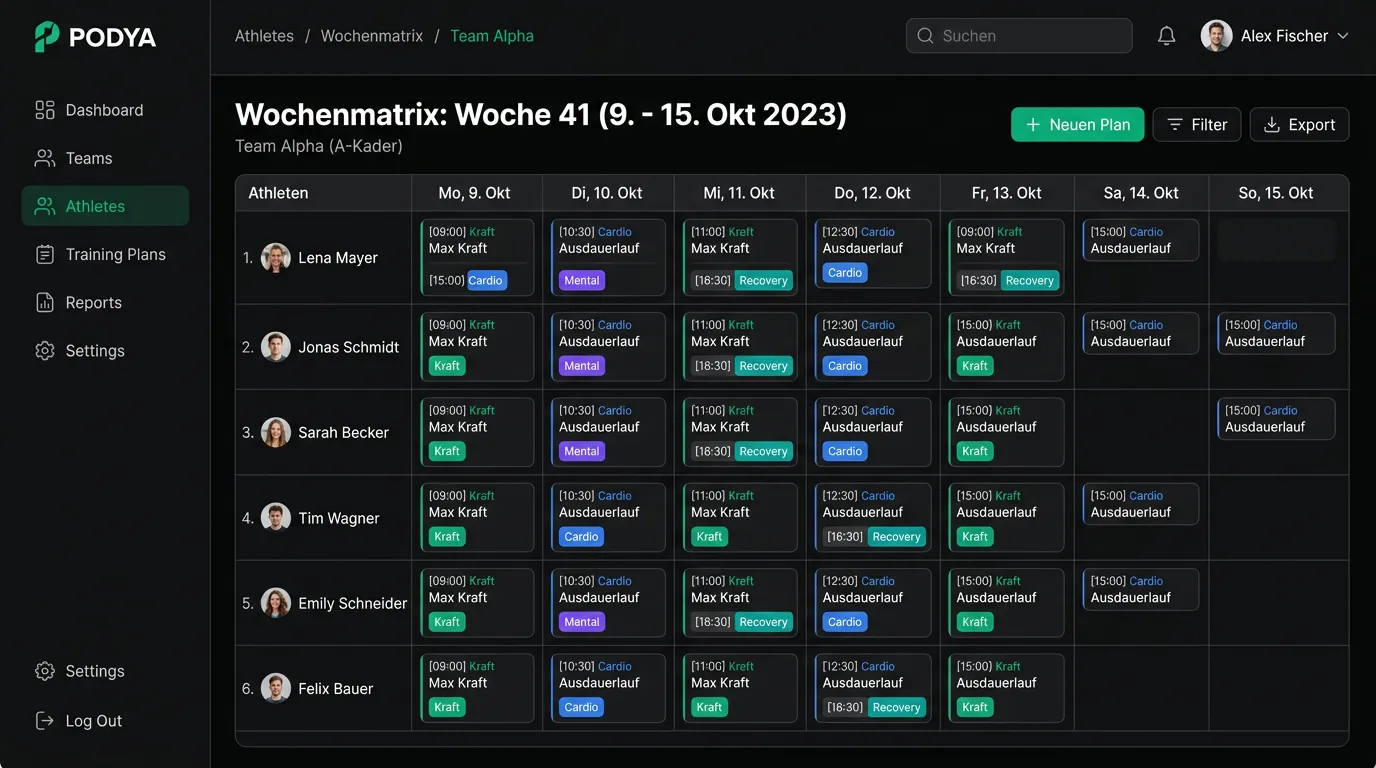The height and width of the screenshot is (768, 1376).
Task: Click the Log Out arrow icon
Action: click(x=45, y=721)
